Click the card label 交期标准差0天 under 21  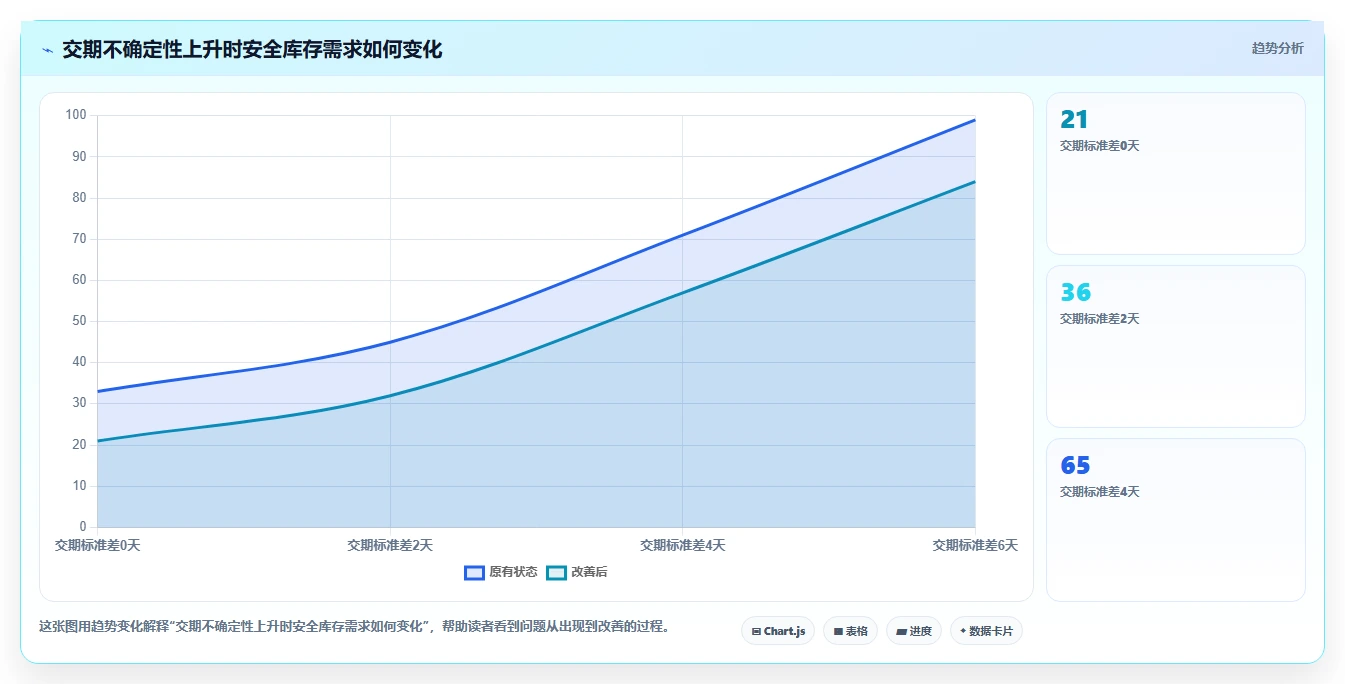(x=1100, y=146)
